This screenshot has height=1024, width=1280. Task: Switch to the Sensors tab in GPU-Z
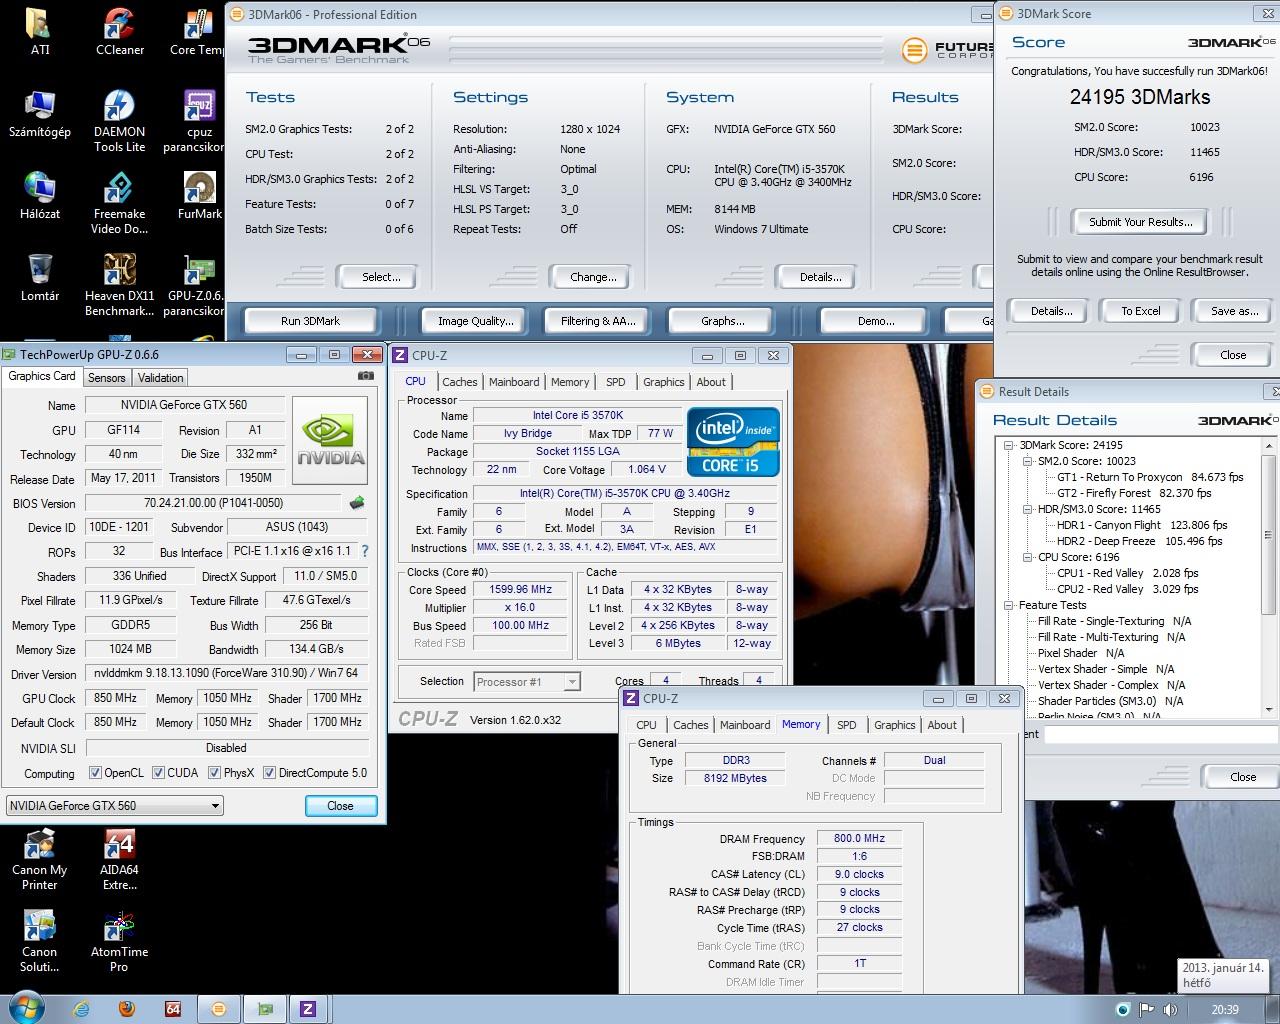(107, 378)
